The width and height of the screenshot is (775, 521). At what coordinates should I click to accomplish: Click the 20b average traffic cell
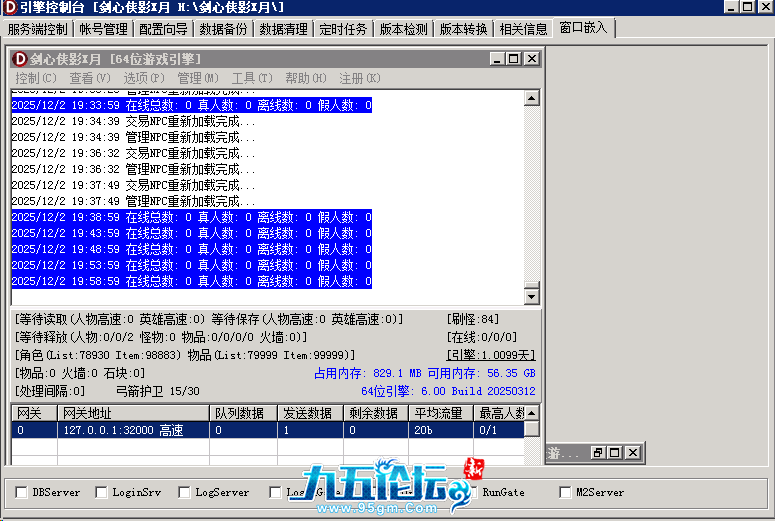pos(441,430)
